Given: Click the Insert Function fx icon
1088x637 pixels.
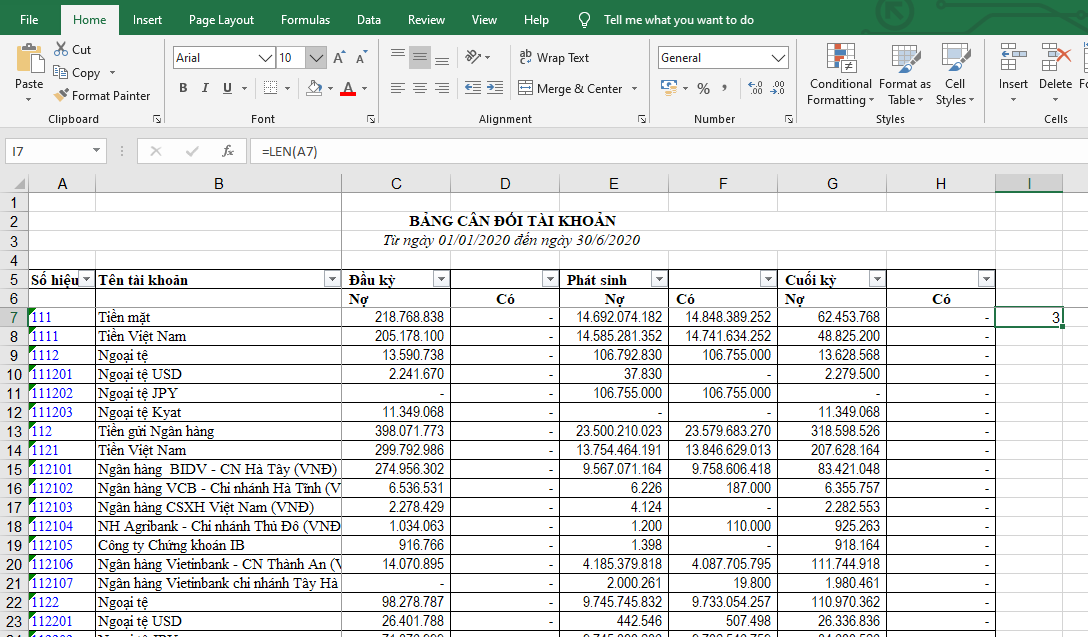Looking at the screenshot, I should point(228,152).
